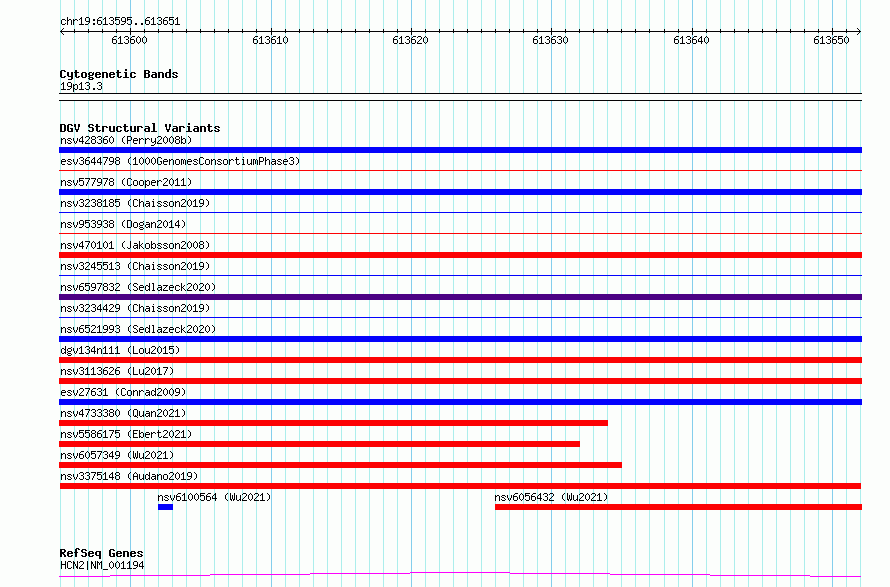Open nsv6057349 (Wu2021) variant

point(117,455)
